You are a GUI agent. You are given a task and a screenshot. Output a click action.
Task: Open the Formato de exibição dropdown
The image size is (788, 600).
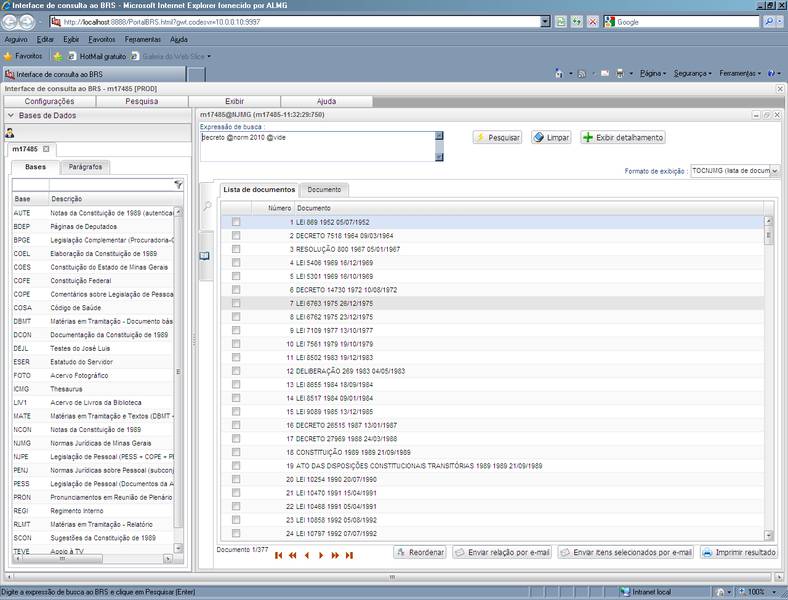click(x=776, y=171)
